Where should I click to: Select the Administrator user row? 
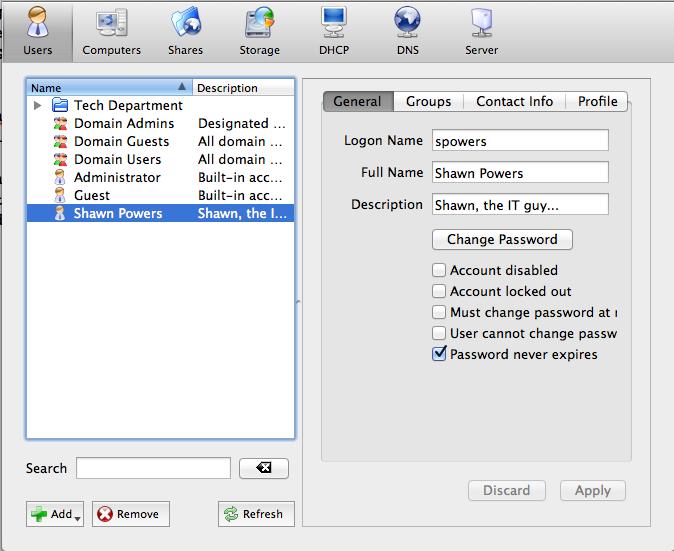pyautogui.click(x=116, y=177)
